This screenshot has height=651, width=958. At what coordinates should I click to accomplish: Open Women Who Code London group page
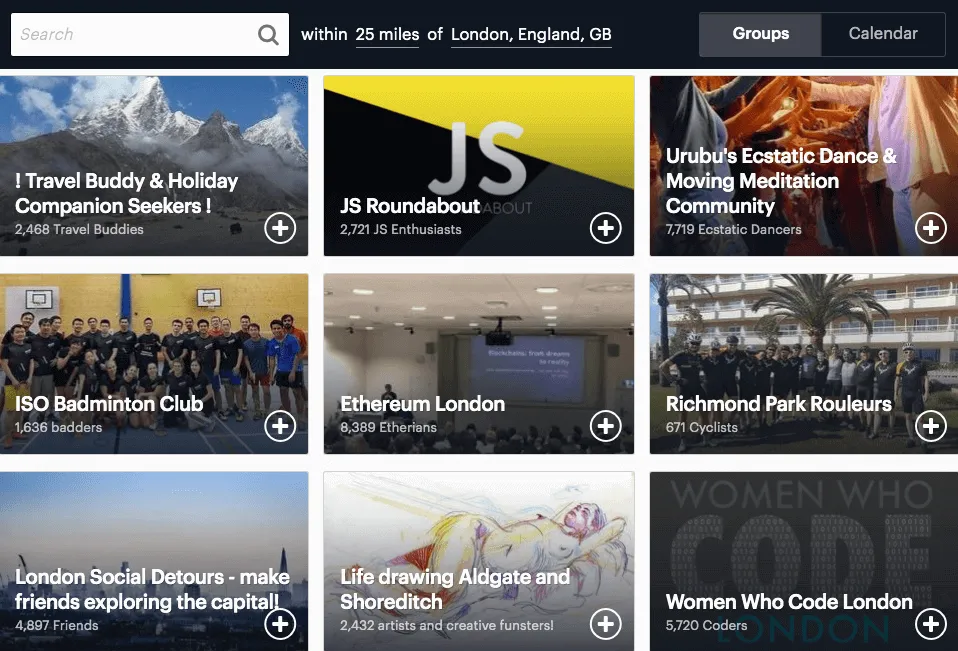pos(788,601)
